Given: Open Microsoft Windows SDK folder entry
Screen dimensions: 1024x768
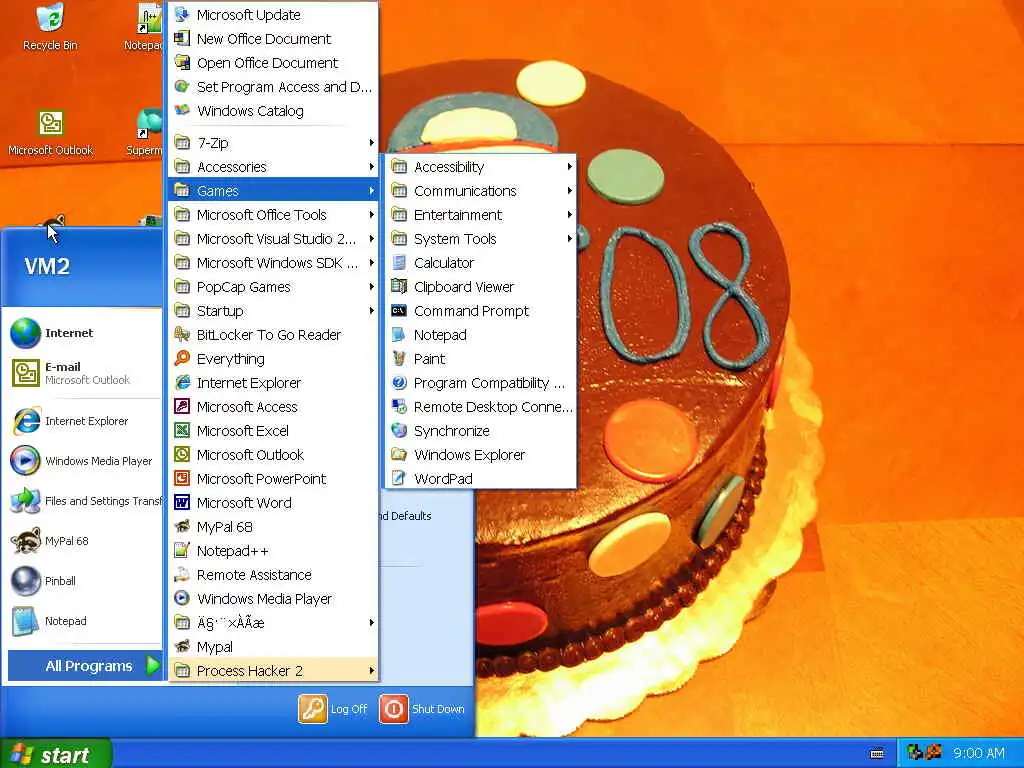Looking at the screenshot, I should coord(274,263).
